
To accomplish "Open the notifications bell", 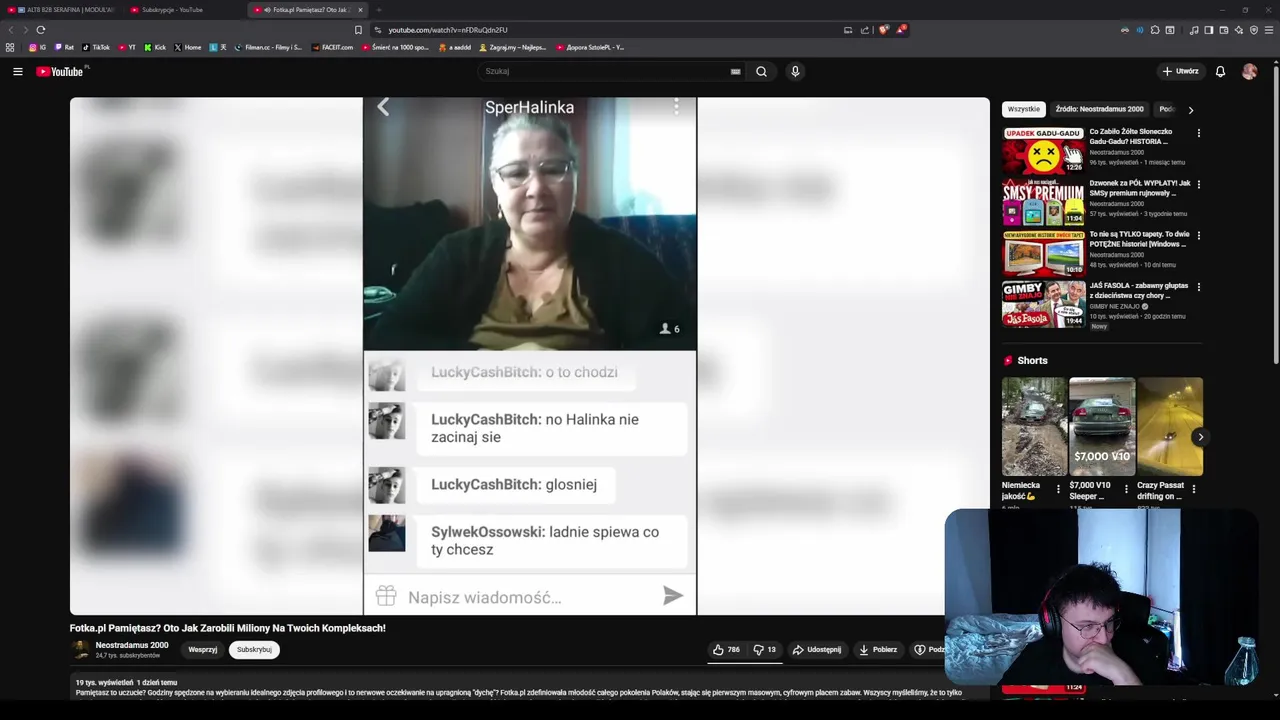I will (x=1220, y=71).
